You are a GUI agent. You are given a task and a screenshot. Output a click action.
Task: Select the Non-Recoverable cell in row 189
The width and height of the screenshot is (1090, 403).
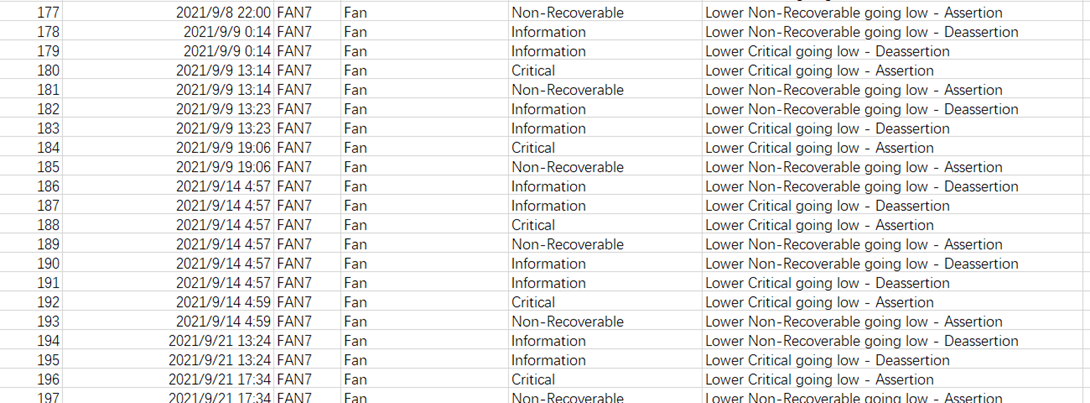tap(567, 245)
